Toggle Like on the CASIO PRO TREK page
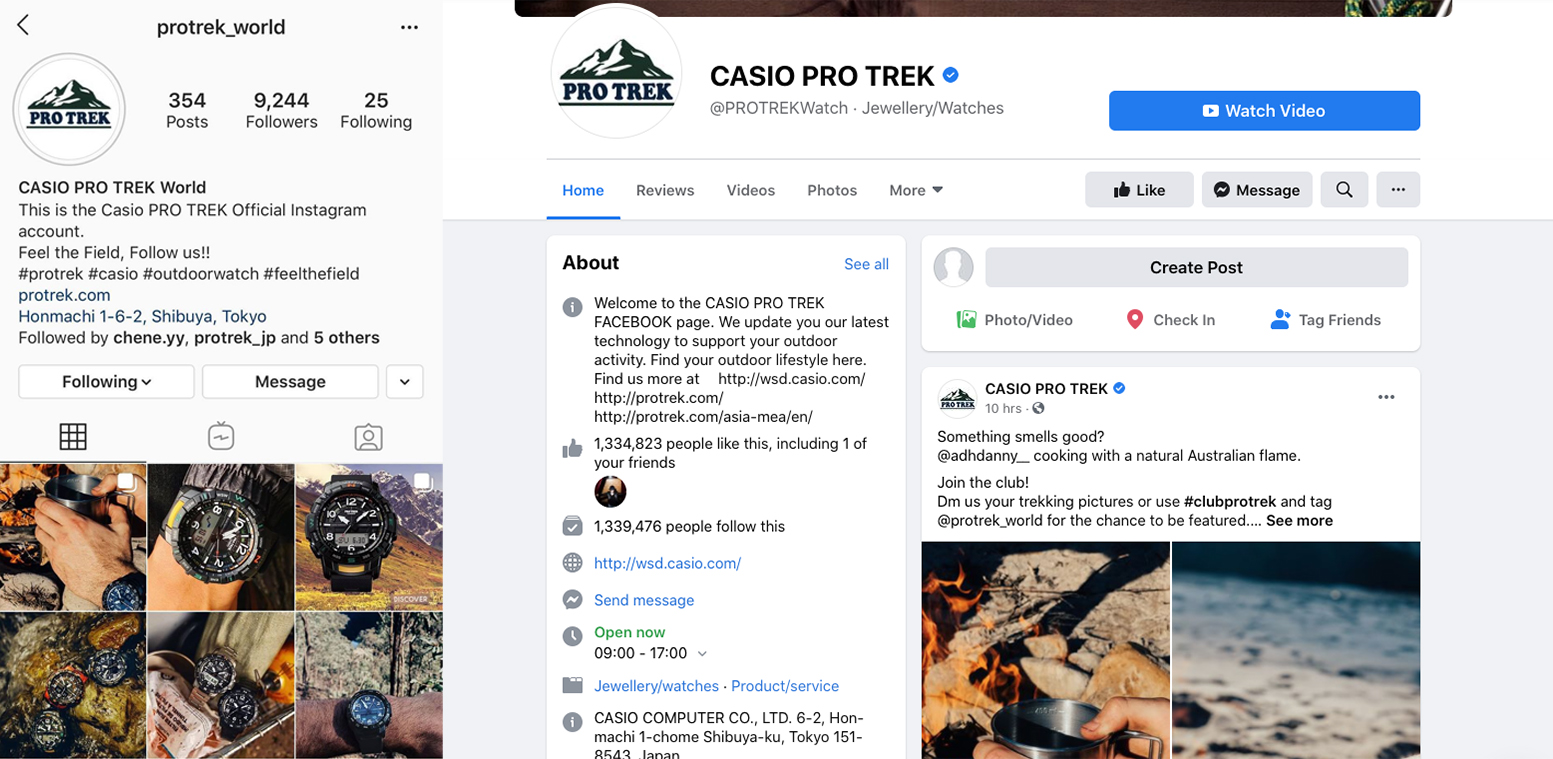This screenshot has width=1553, height=759. click(1139, 190)
